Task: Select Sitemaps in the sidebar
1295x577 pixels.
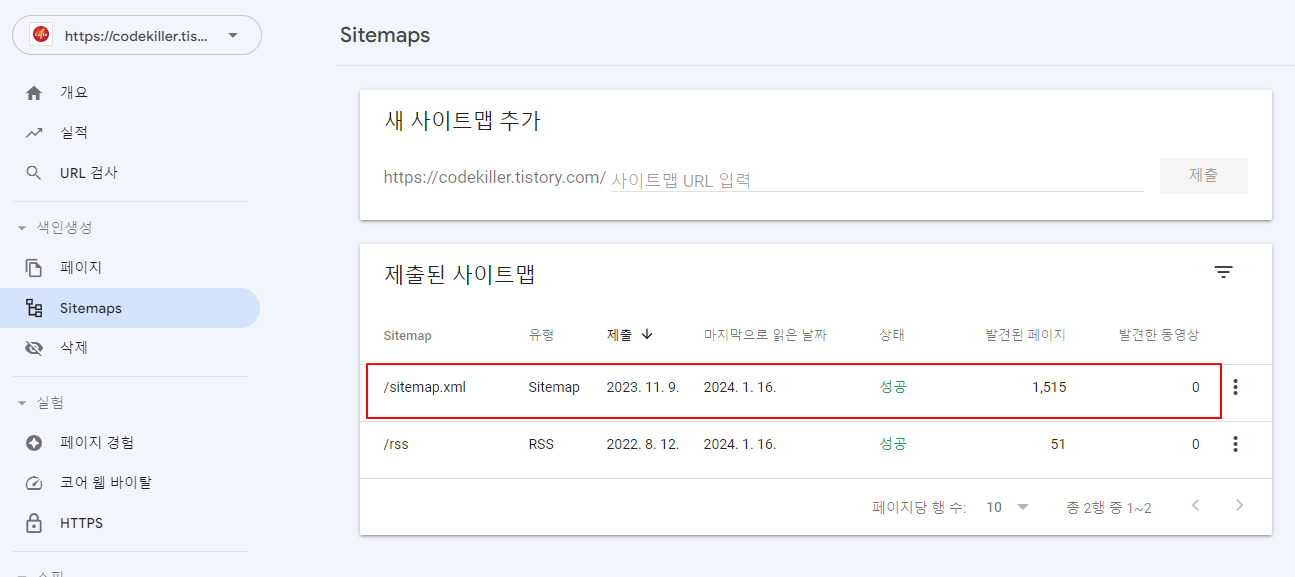Action: point(91,307)
